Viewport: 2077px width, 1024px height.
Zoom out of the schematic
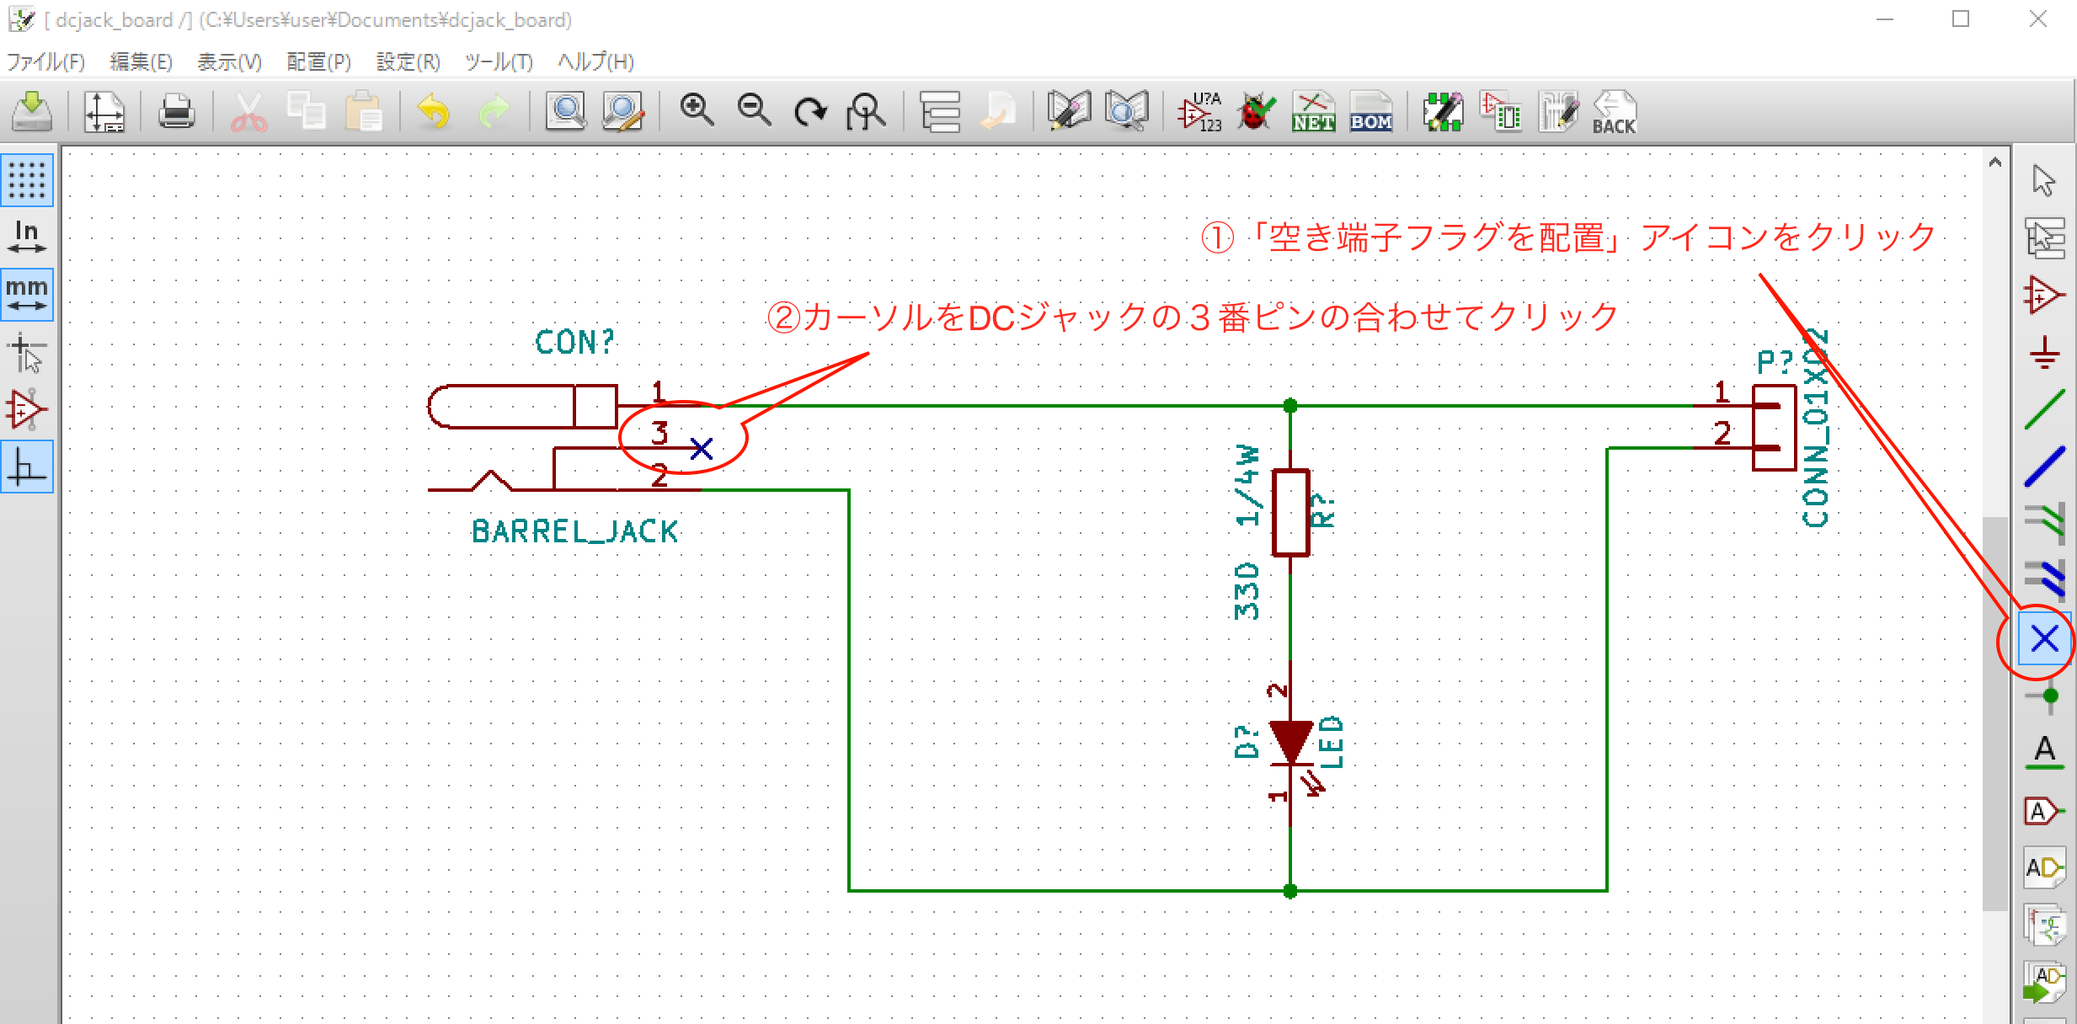point(754,111)
